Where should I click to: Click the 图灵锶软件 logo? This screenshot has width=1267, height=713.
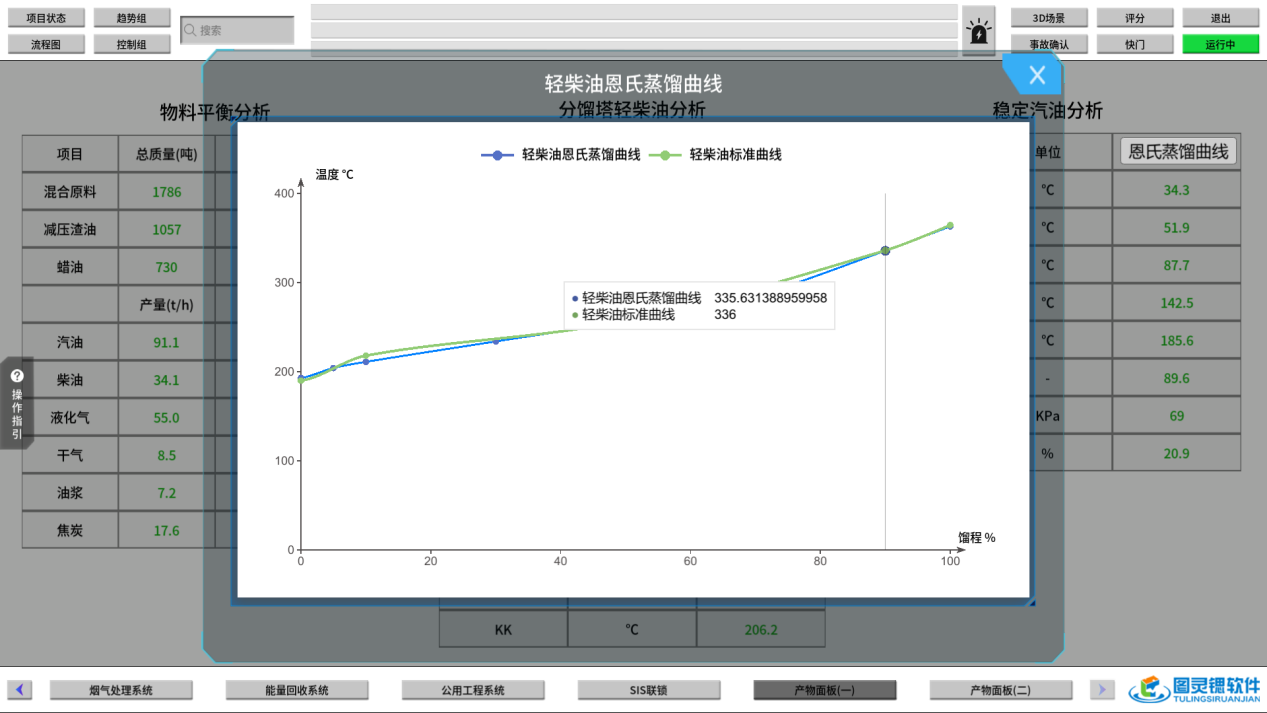coord(1194,689)
